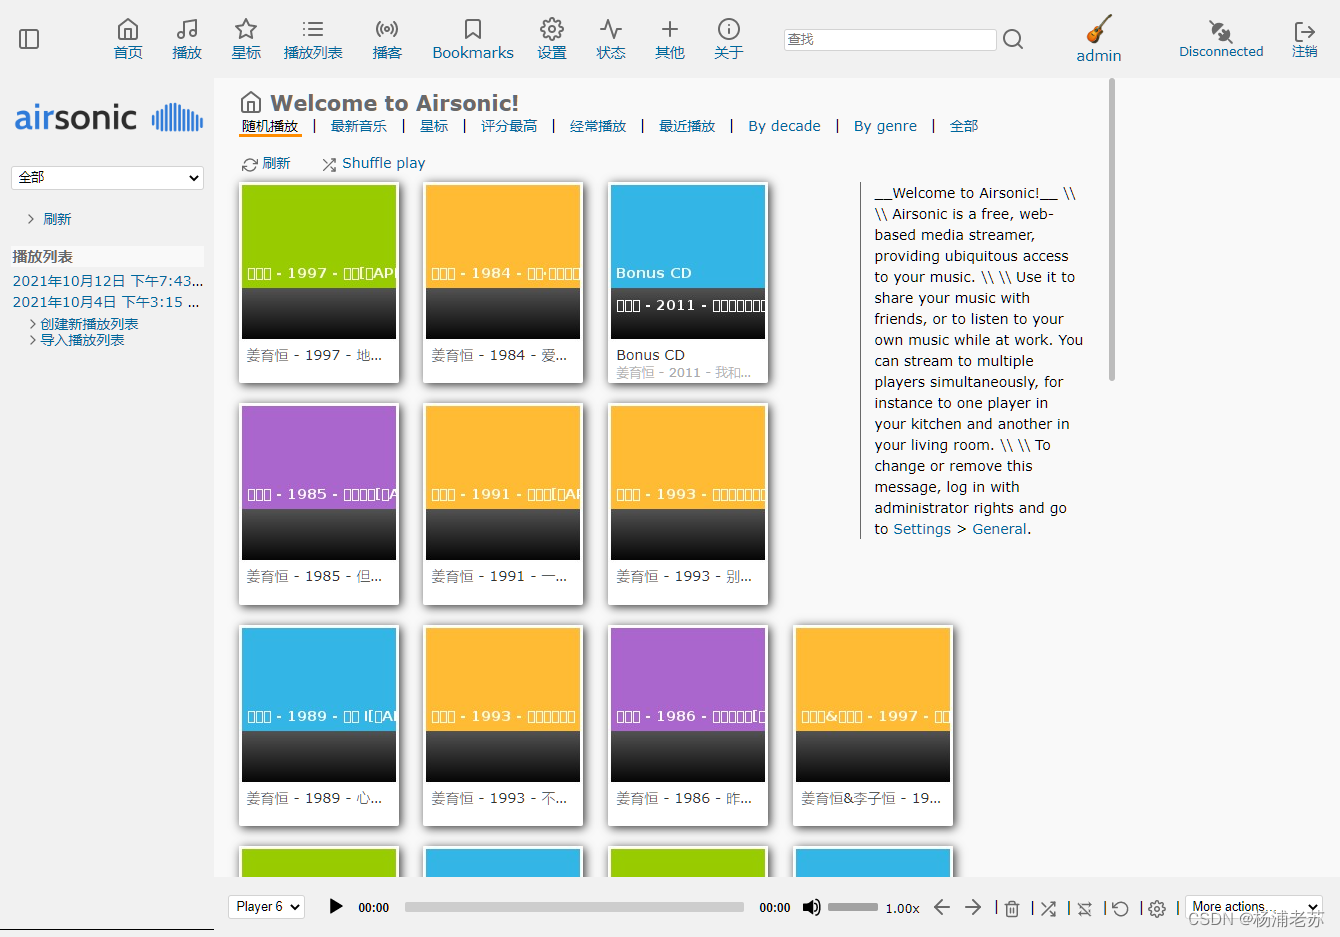Click the page vertical scrollbar
Viewport: 1340px width, 937px height.
pyautogui.click(x=1112, y=230)
